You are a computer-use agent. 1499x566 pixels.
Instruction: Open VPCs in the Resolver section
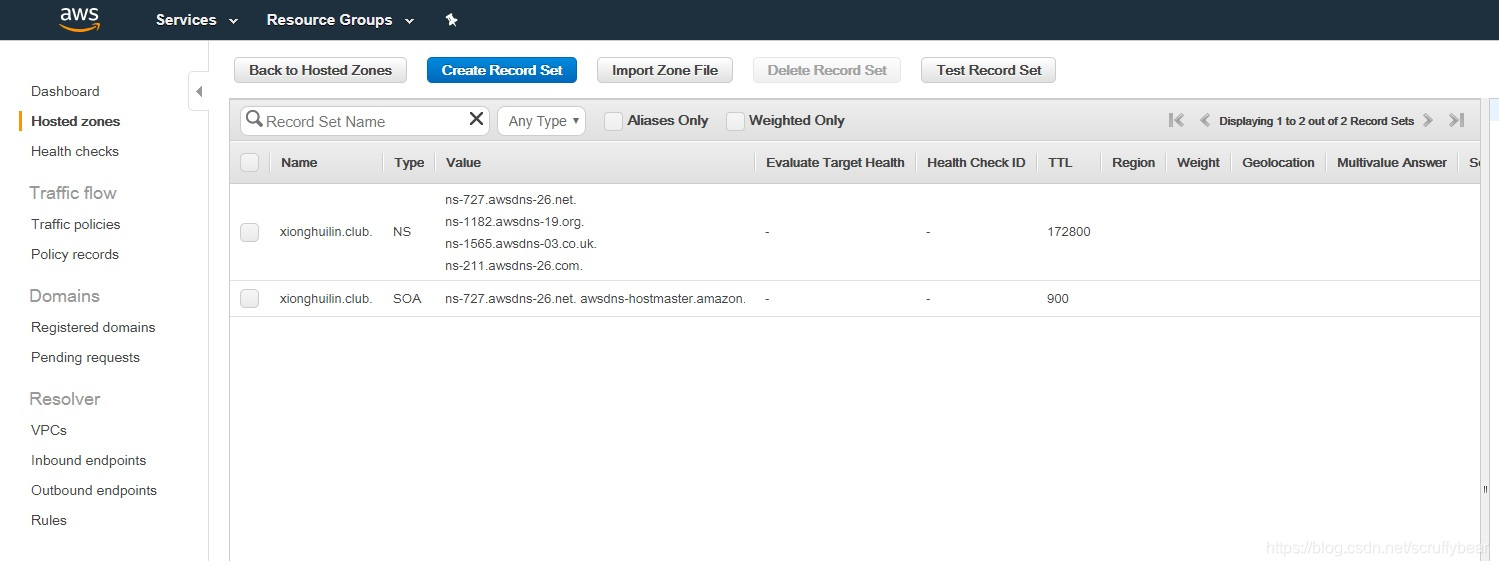pyautogui.click(x=49, y=430)
